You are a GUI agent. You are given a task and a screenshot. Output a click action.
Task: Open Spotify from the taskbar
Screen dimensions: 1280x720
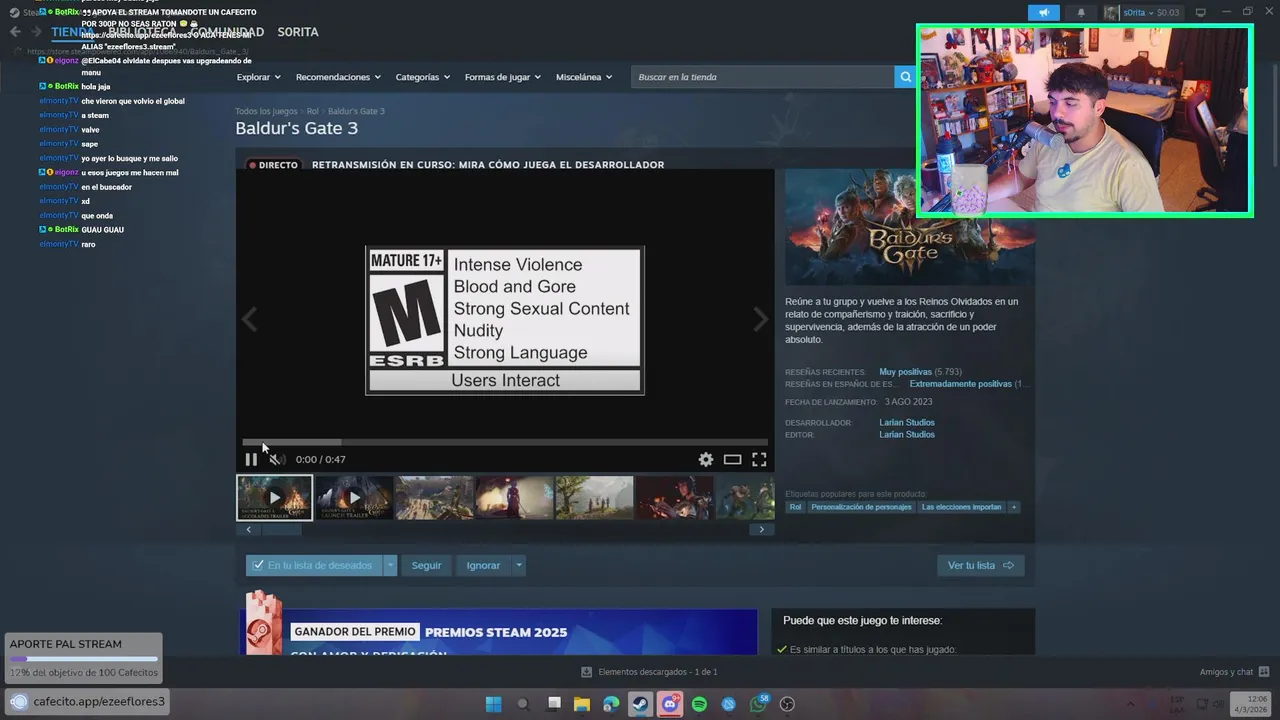[x=699, y=704]
